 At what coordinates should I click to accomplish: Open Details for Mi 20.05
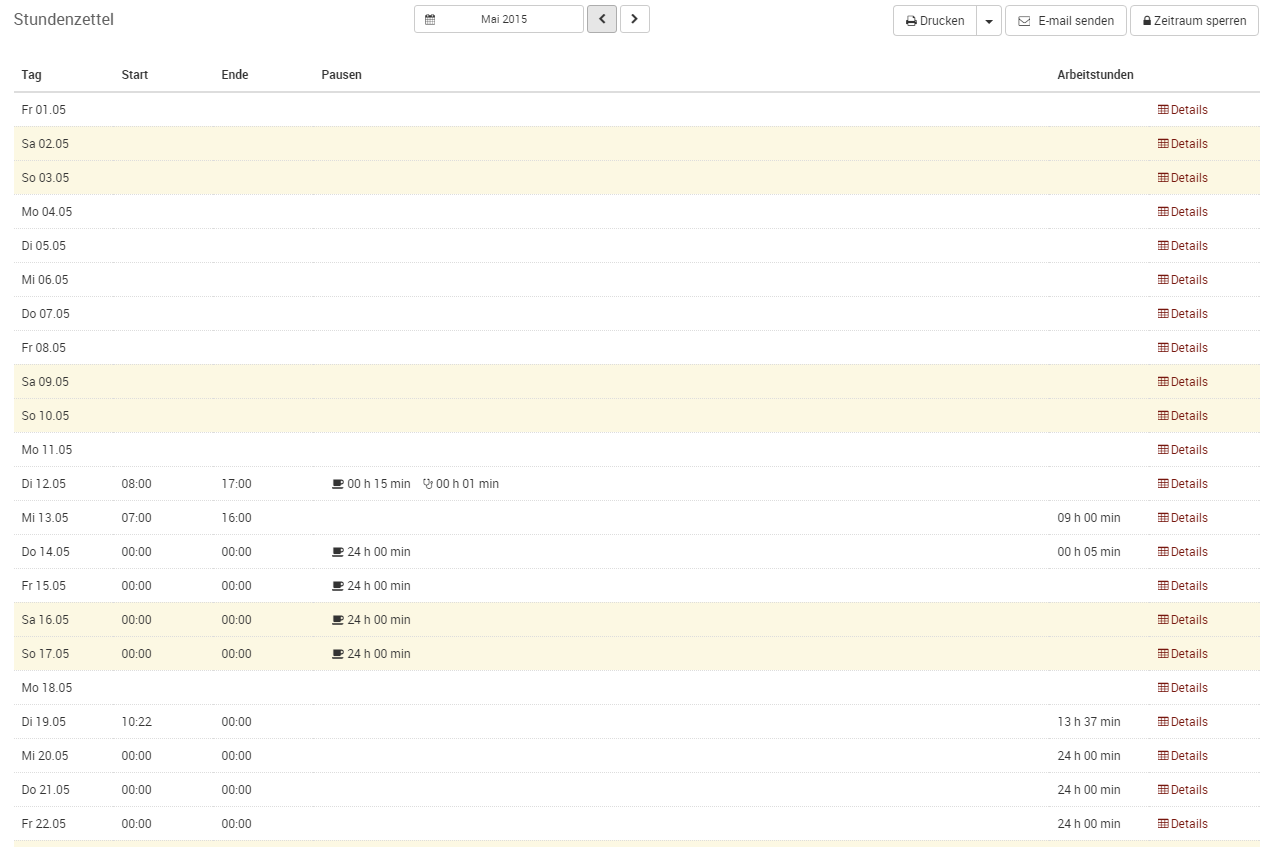(x=1183, y=756)
